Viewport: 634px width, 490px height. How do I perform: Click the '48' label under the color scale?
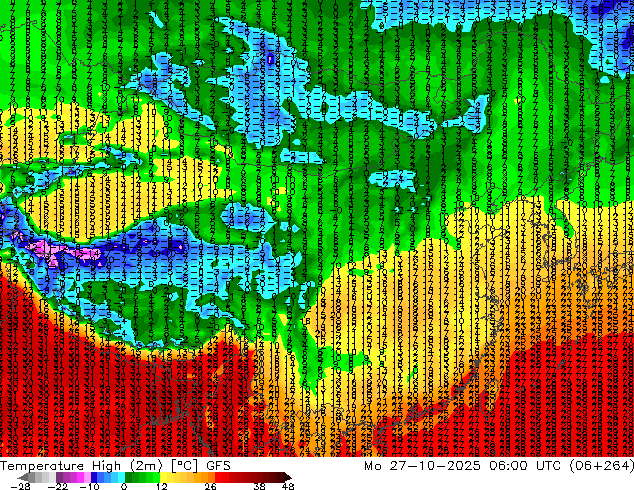click(x=288, y=486)
